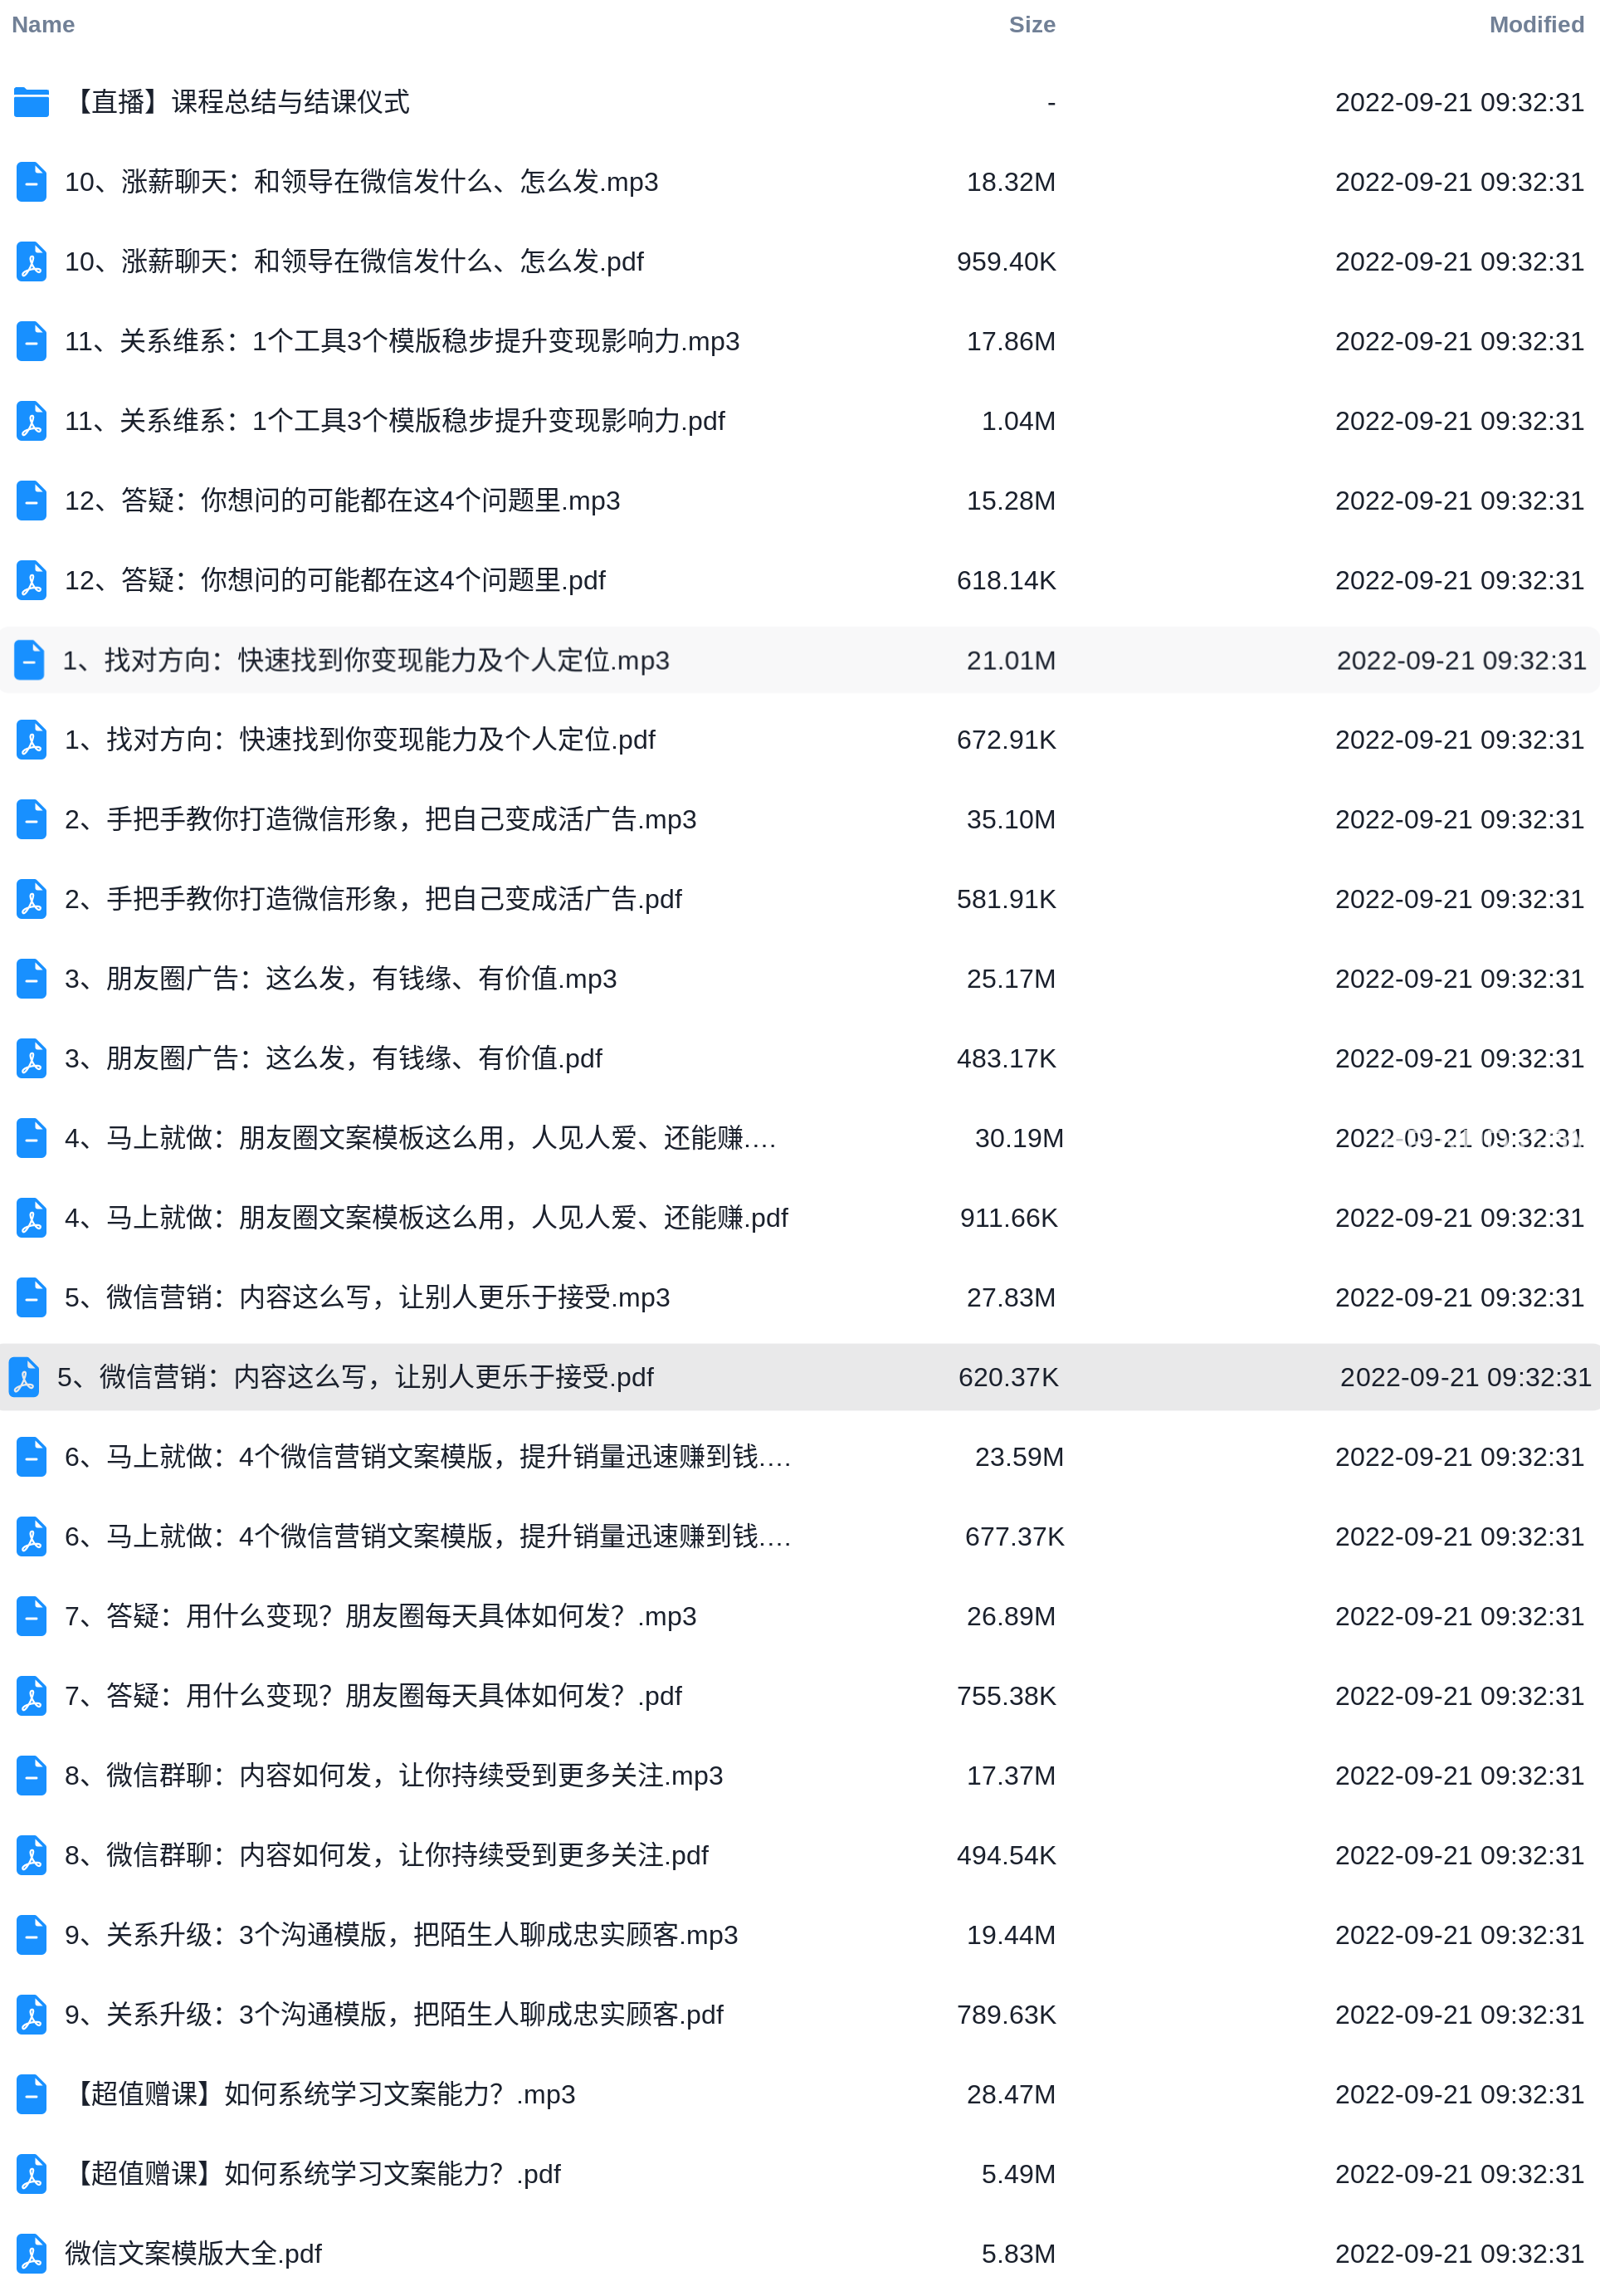
Task: Sort files by the Size column header
Action: [1032, 25]
